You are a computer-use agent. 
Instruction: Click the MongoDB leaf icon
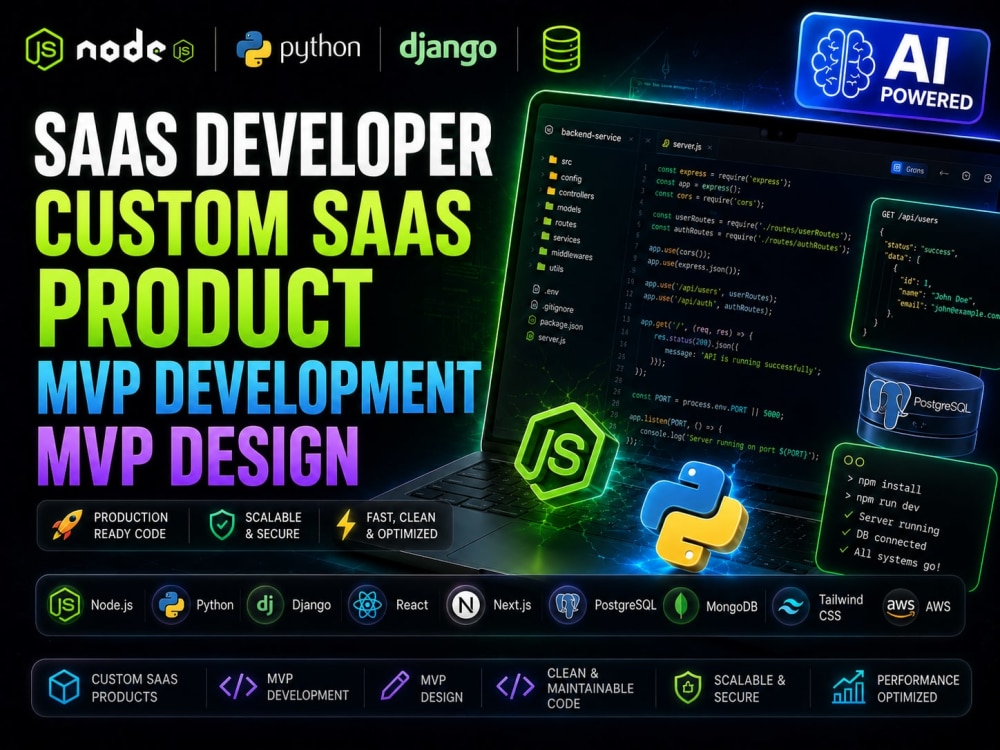coord(681,606)
